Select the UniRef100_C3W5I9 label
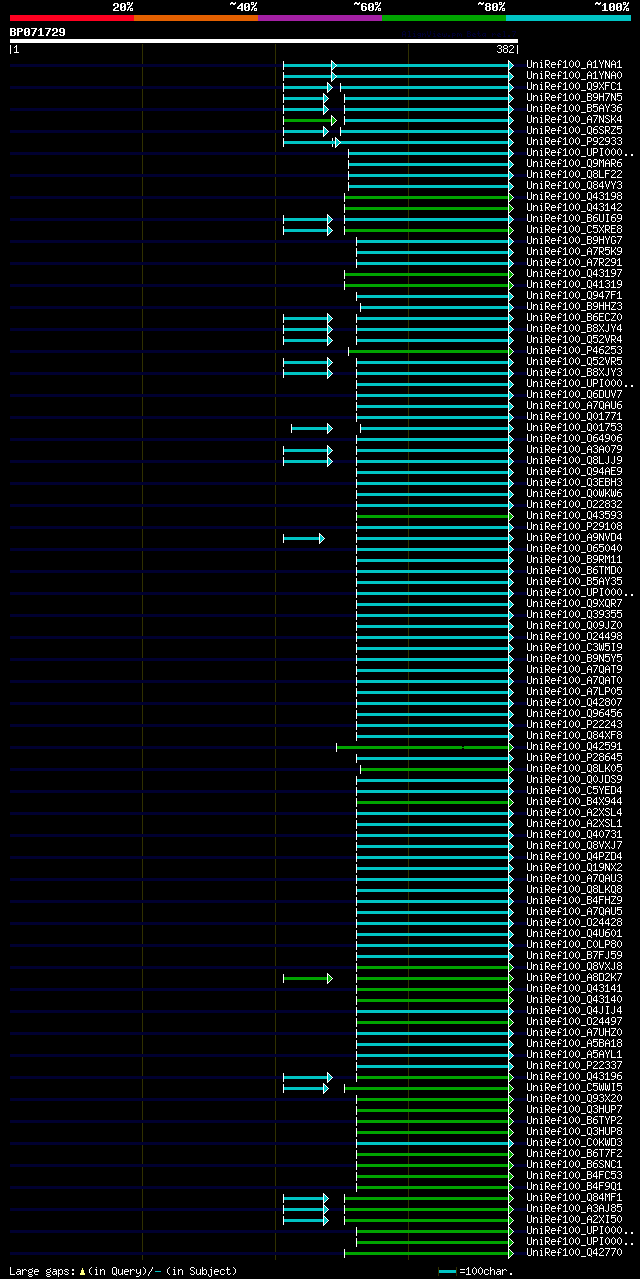Image resolution: width=640 pixels, height=1279 pixels. pos(574,647)
